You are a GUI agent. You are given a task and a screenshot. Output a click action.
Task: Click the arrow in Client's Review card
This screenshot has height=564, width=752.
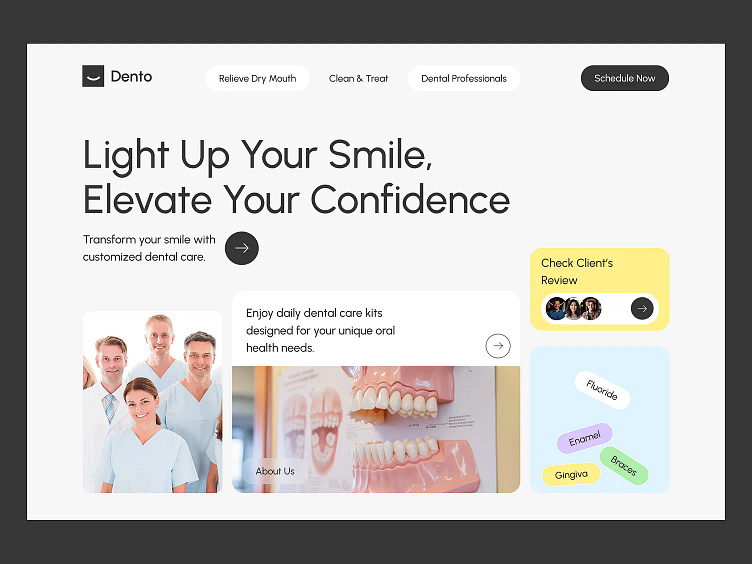click(x=642, y=308)
